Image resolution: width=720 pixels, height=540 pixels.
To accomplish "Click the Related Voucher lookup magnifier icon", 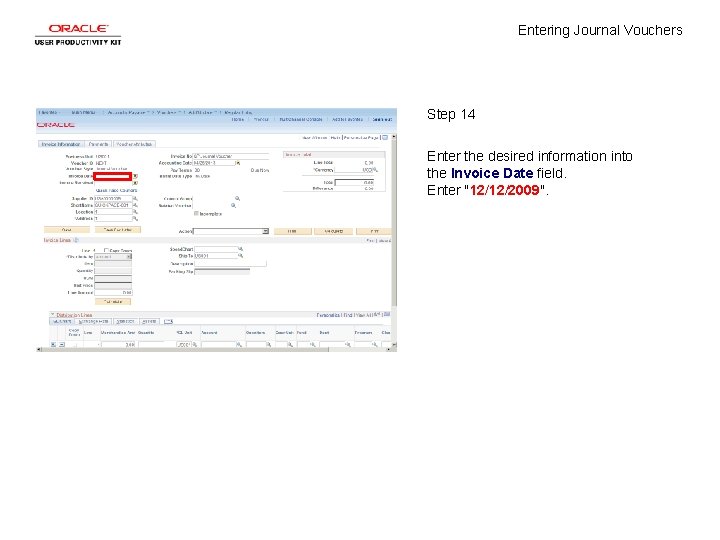I will coord(233,205).
